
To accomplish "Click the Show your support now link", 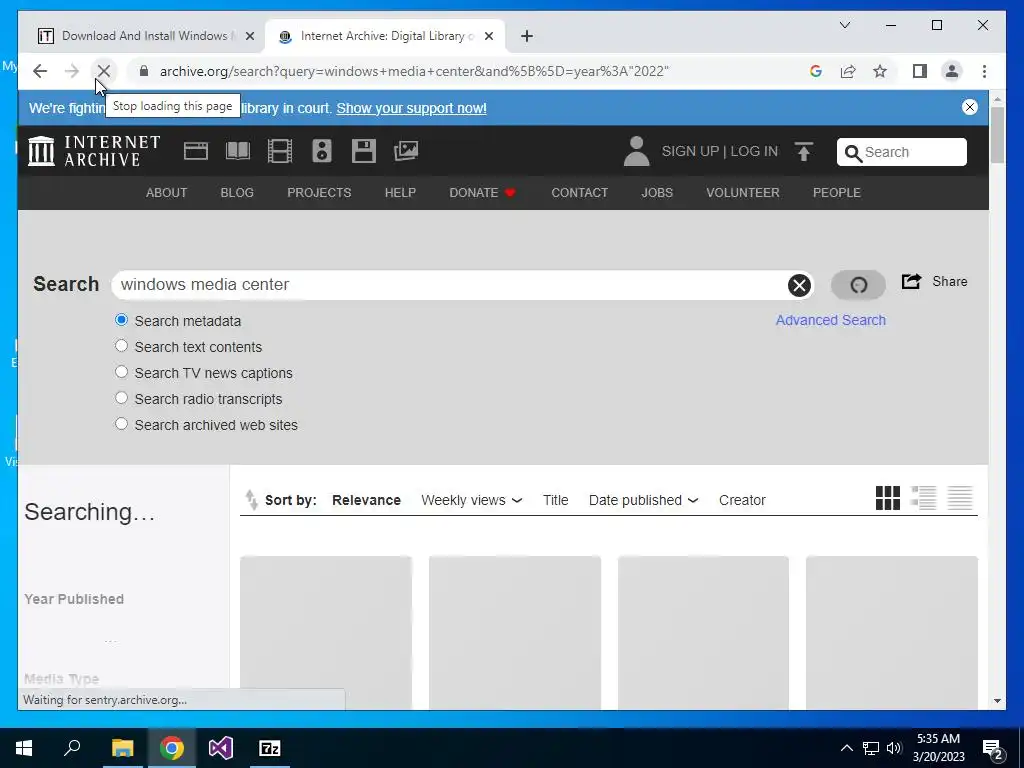I will pos(411,108).
